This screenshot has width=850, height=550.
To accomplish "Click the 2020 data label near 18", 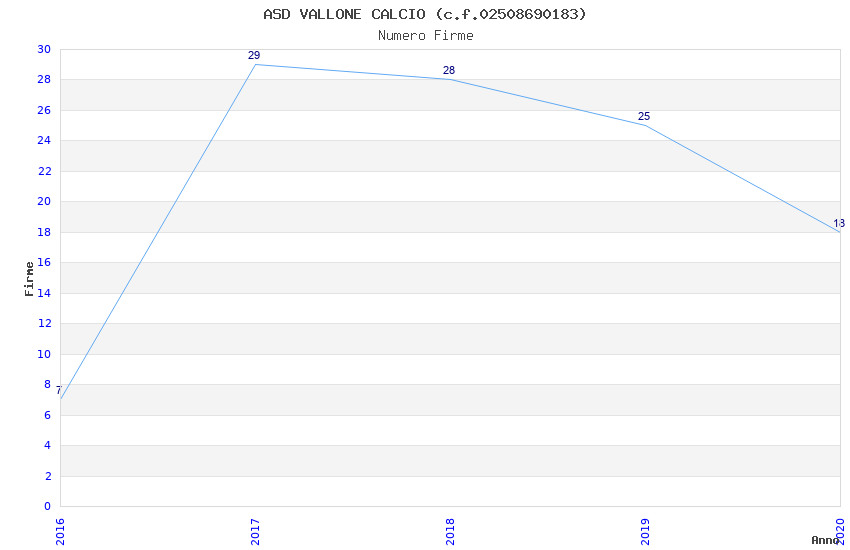I will pyautogui.click(x=839, y=223).
